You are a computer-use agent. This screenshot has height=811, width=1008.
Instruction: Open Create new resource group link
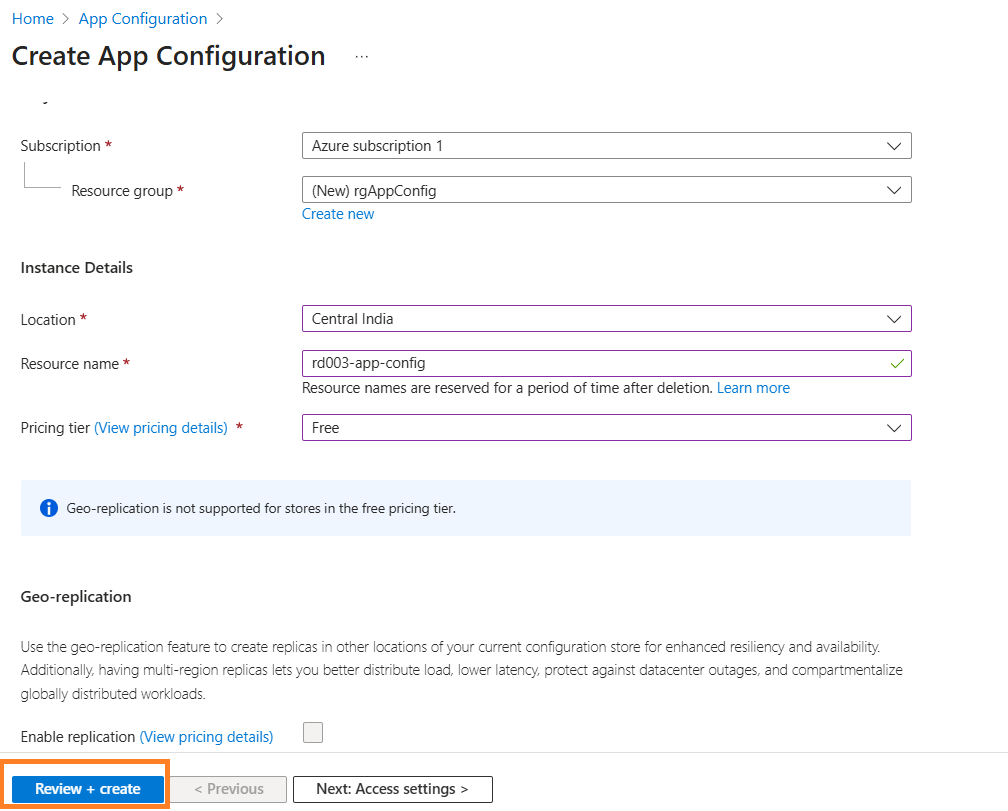(338, 213)
